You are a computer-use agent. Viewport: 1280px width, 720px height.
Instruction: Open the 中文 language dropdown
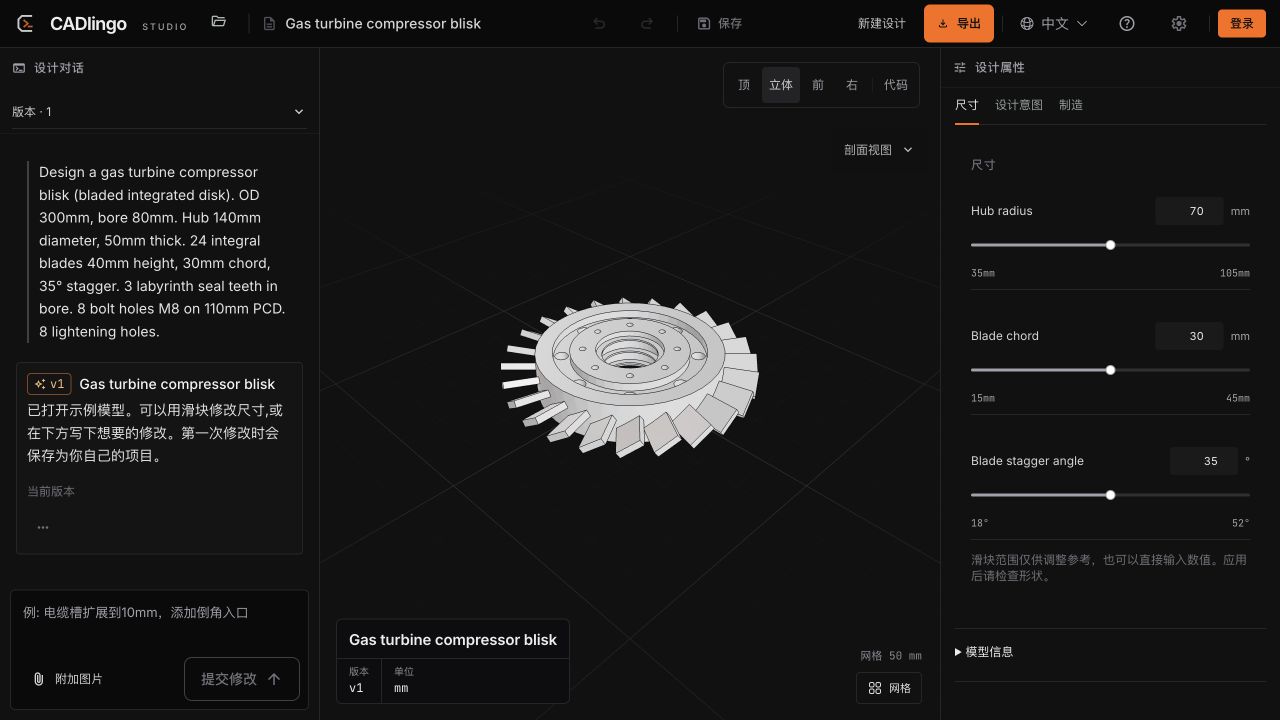pos(1053,23)
